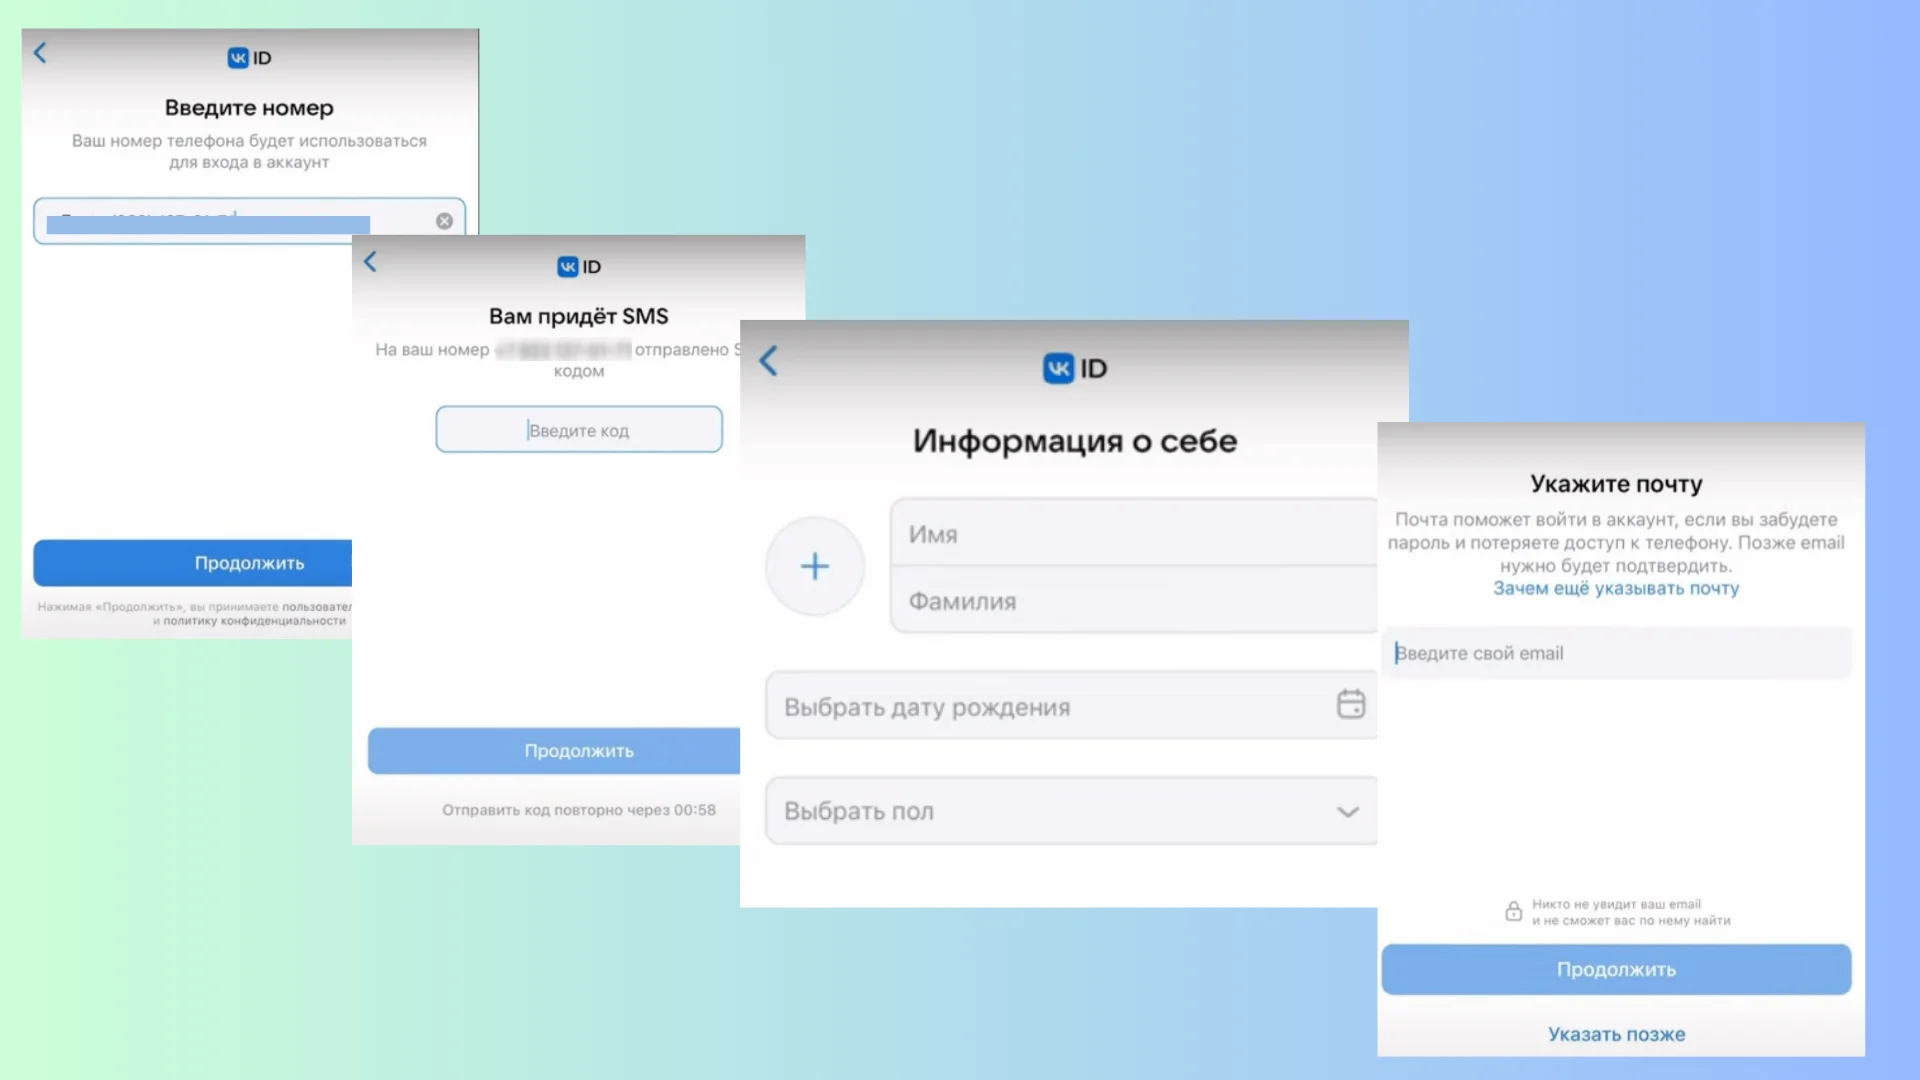
Task: Click back arrow on 'Информация о себе' screen
Action: (768, 361)
